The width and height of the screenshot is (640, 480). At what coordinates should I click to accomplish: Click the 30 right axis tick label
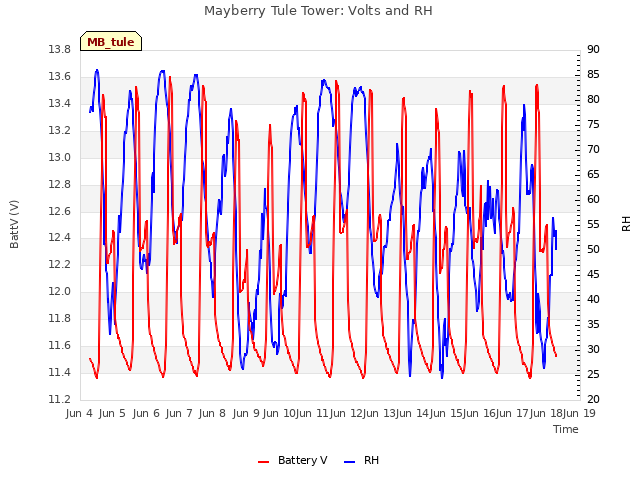point(593,349)
